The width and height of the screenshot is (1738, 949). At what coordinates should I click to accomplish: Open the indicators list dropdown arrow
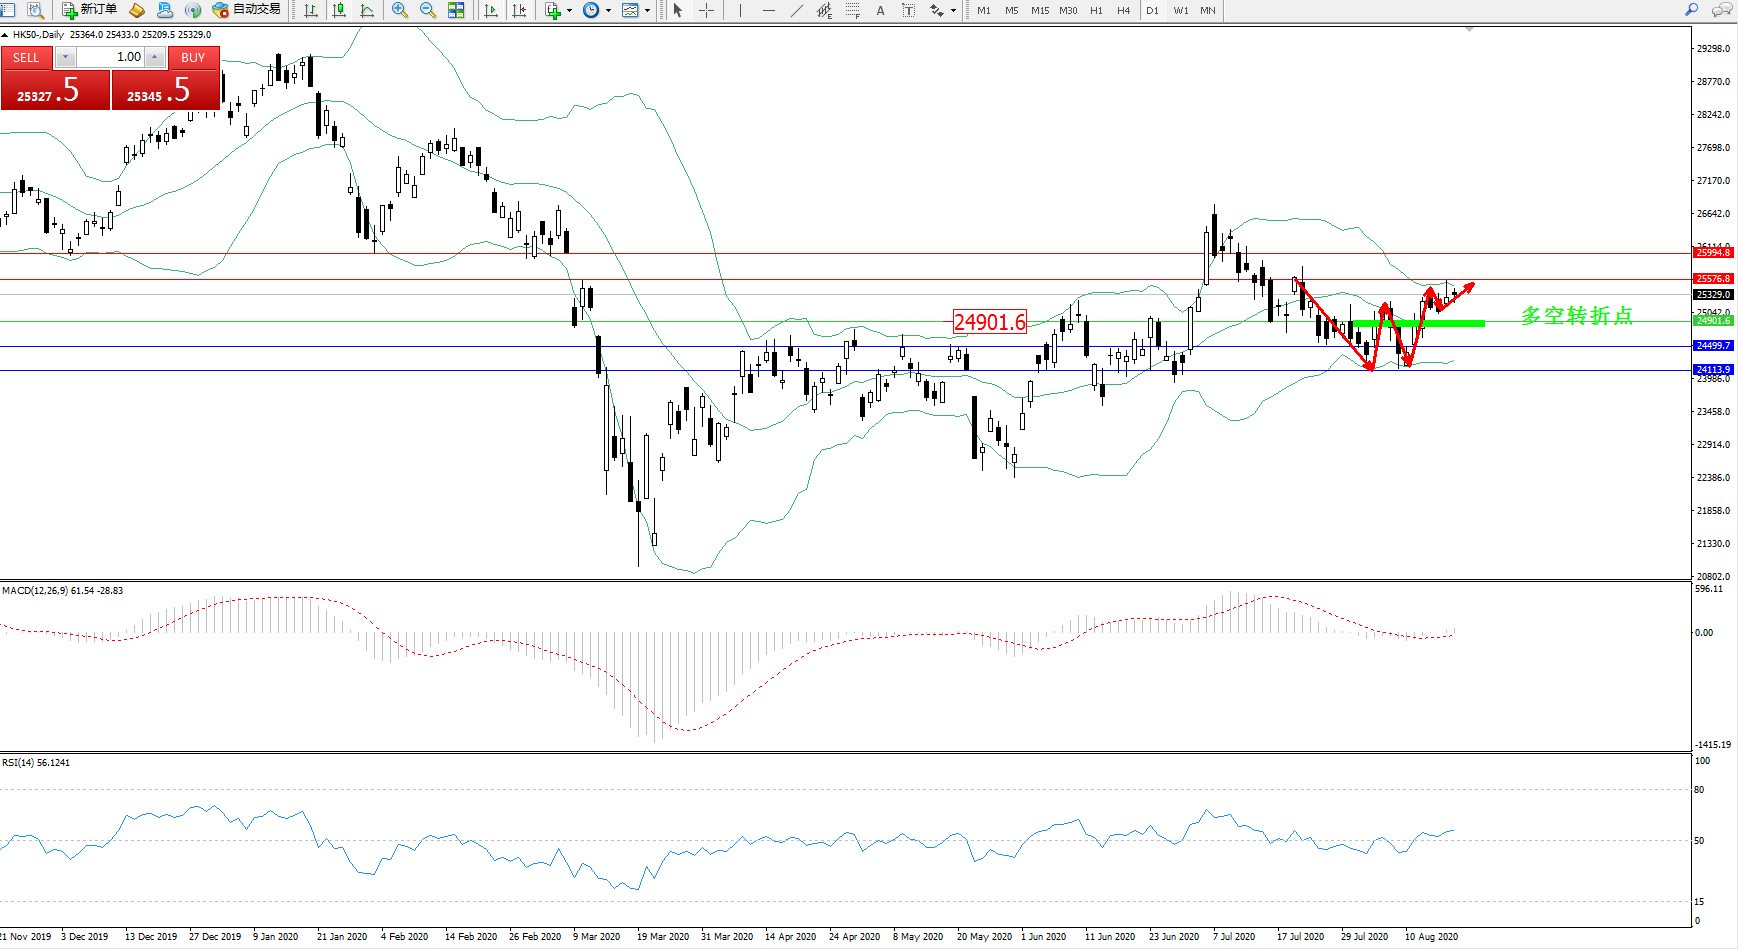(569, 10)
